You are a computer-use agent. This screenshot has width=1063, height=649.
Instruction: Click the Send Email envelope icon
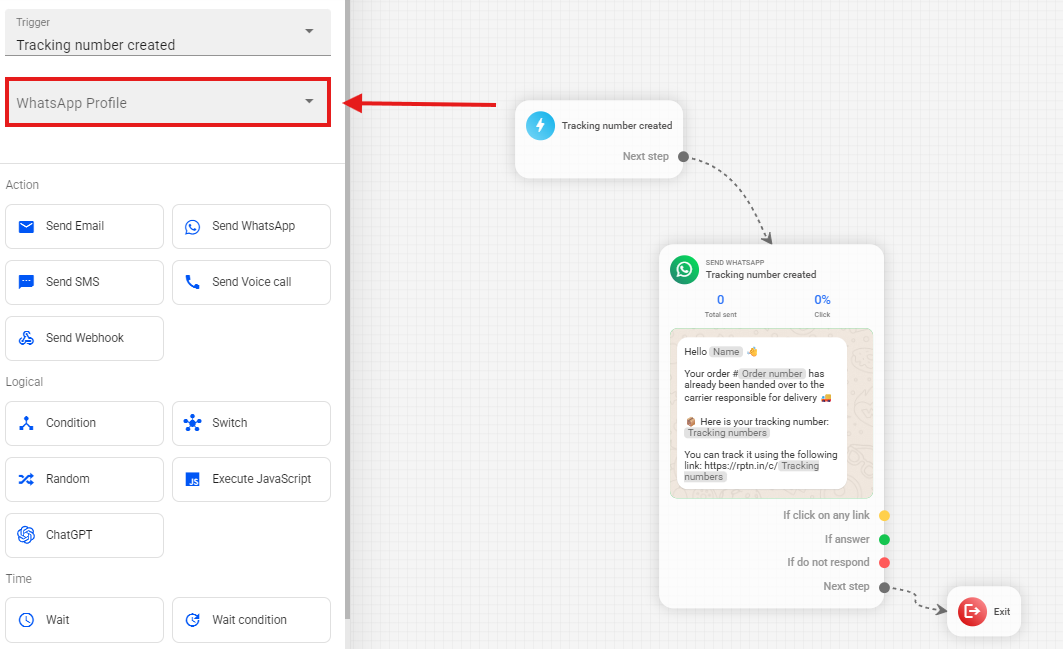click(x=27, y=227)
